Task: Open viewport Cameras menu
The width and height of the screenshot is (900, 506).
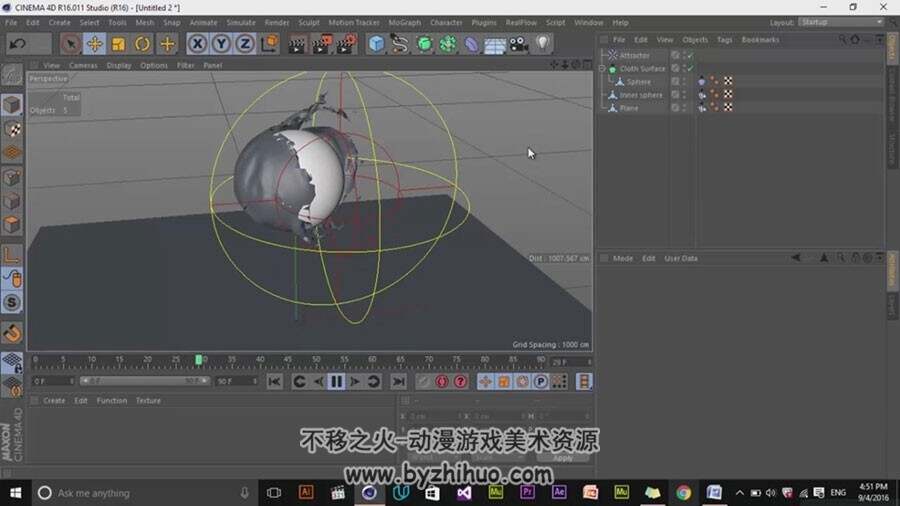Action: point(83,65)
